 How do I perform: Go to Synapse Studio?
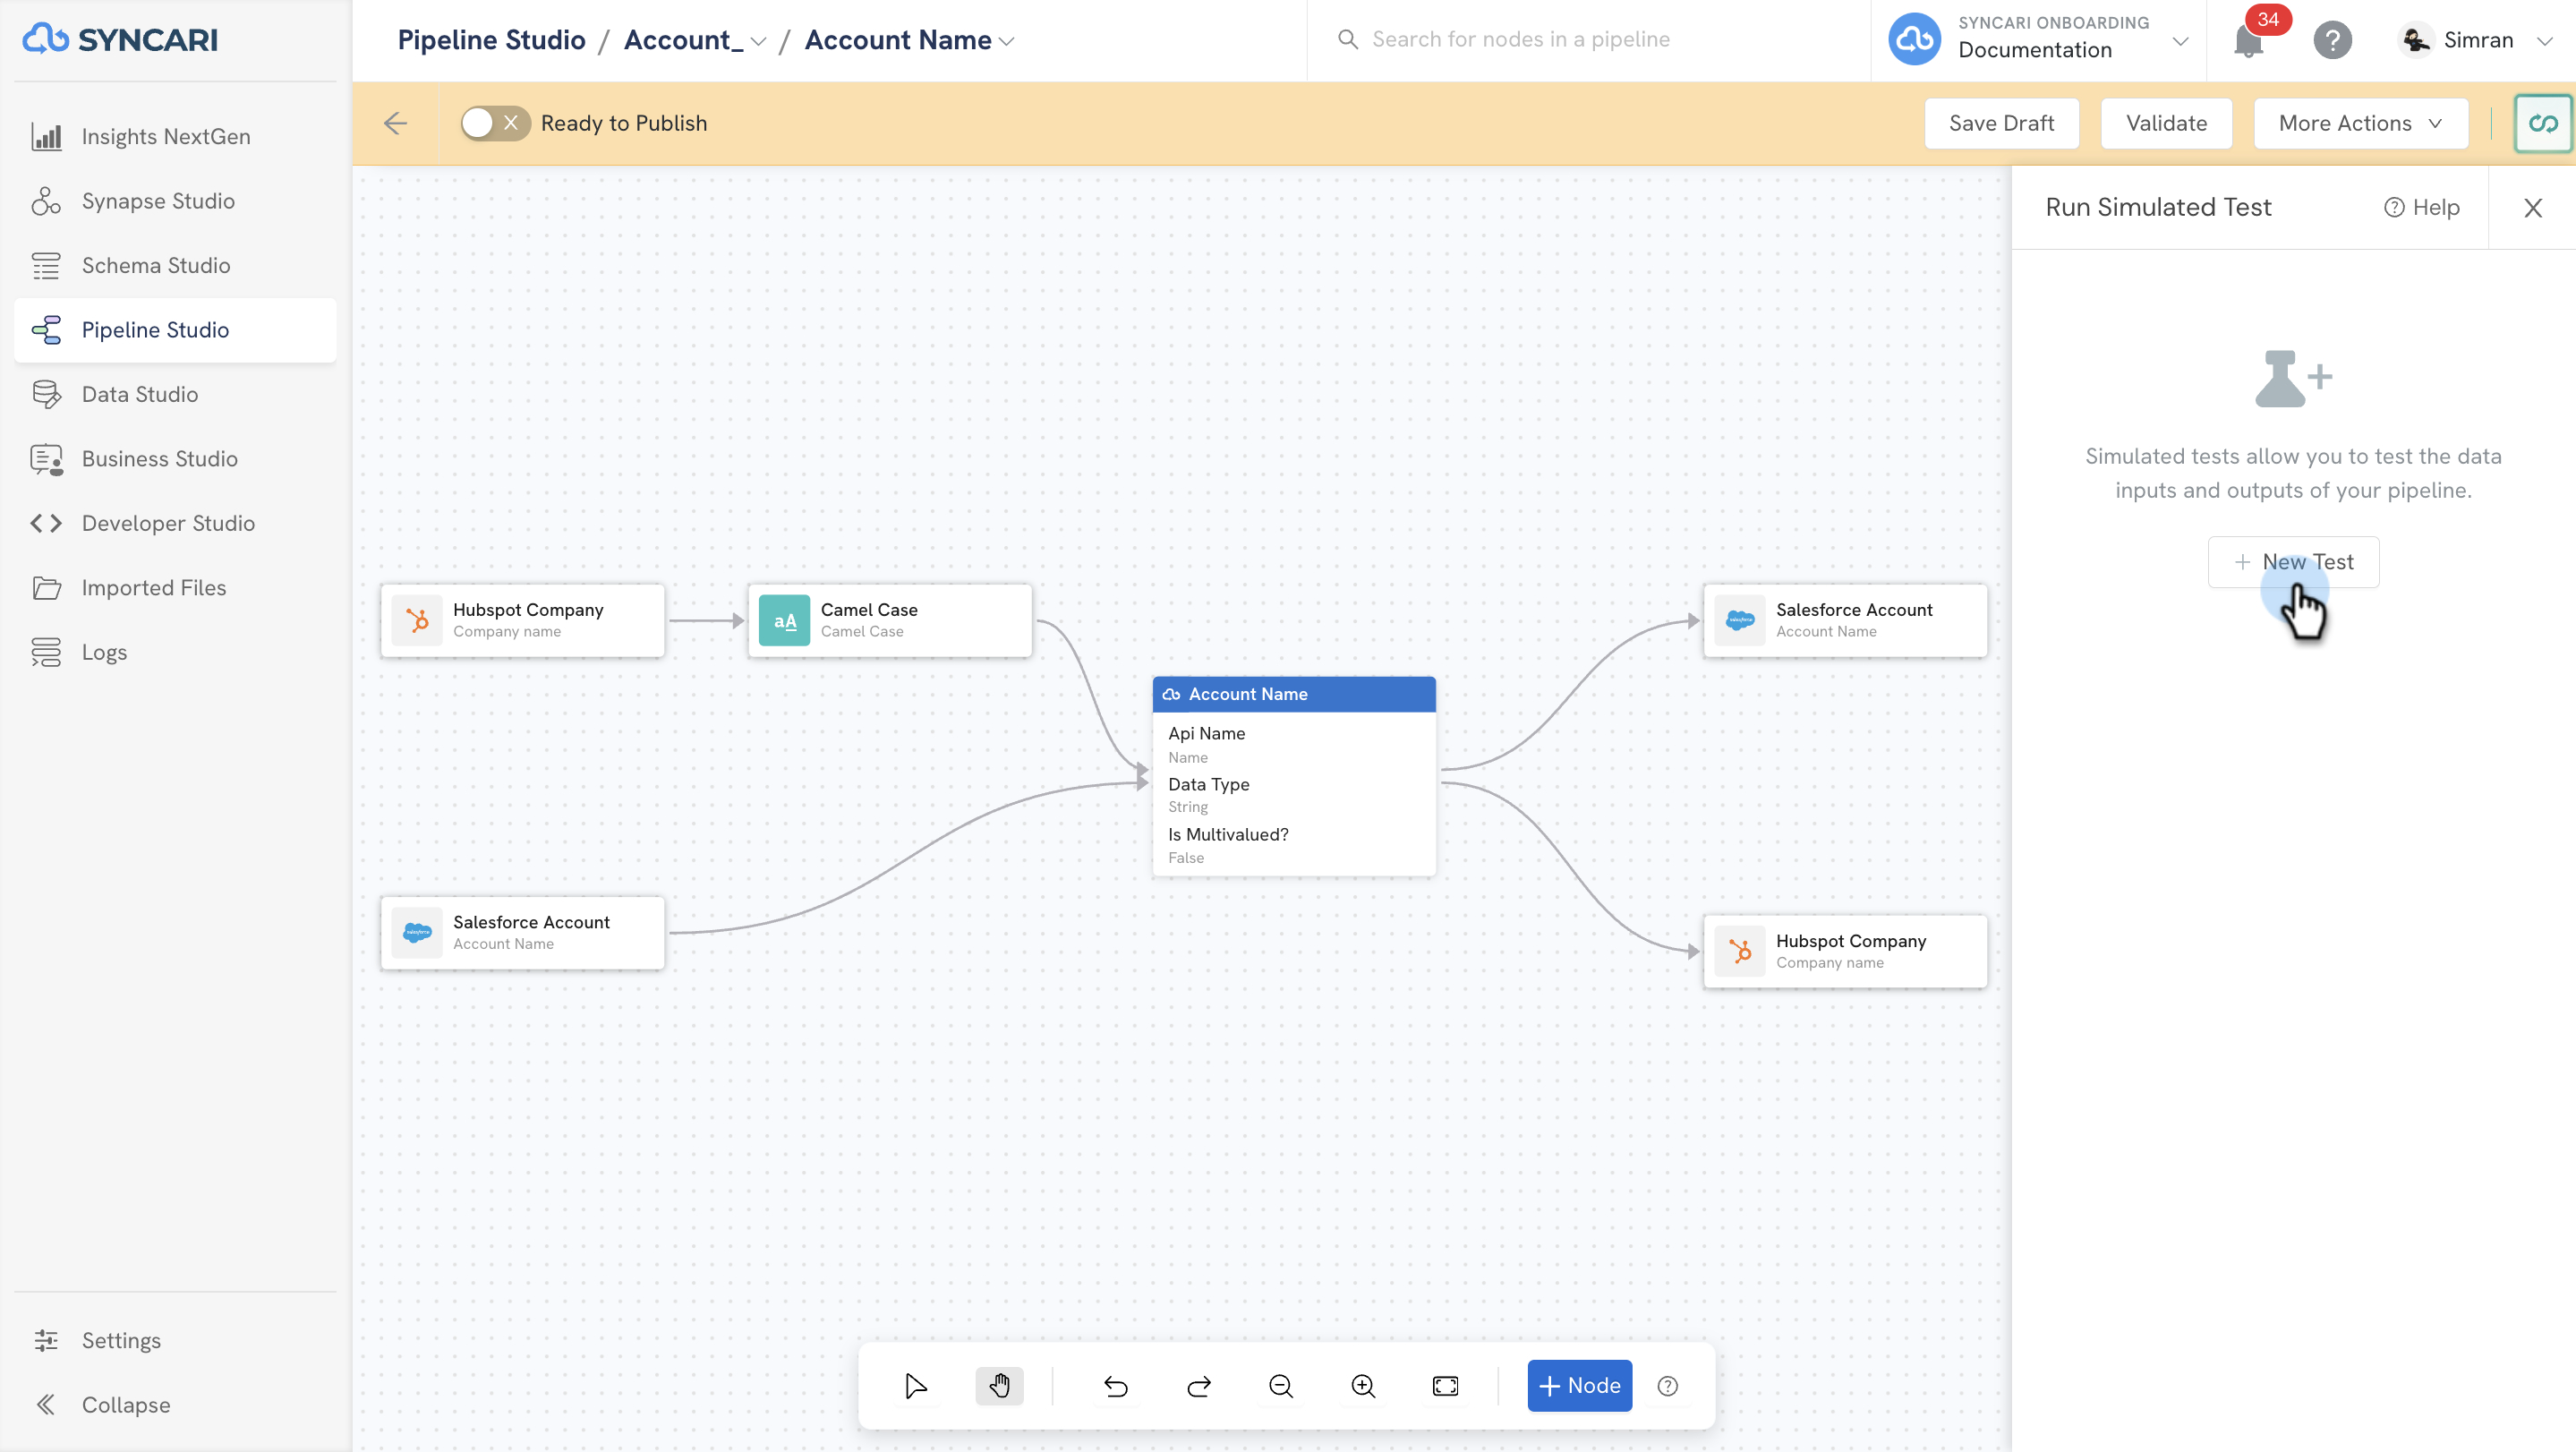click(x=175, y=201)
